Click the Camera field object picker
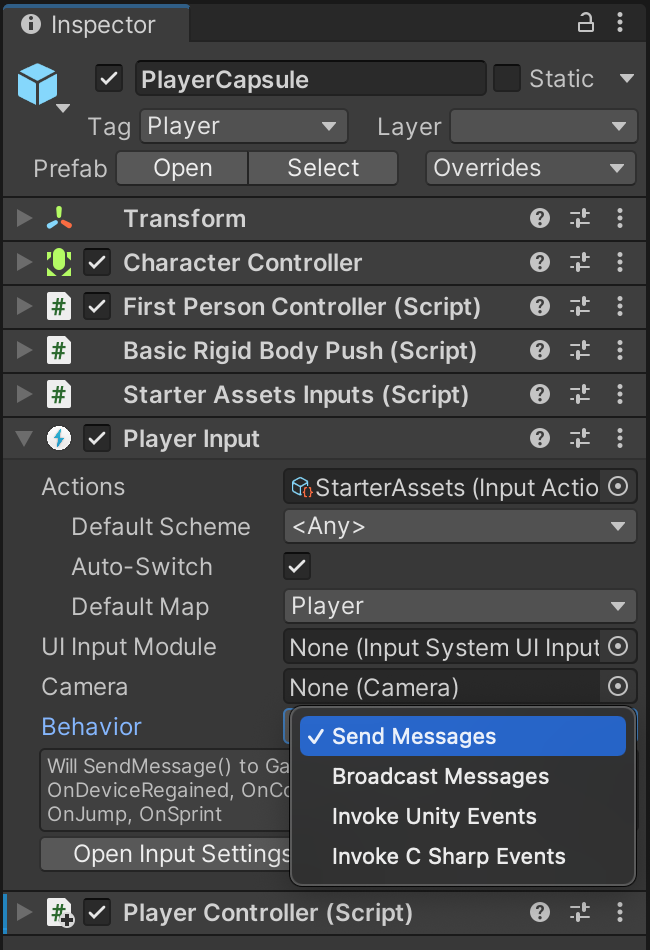This screenshot has width=650, height=950. [618, 687]
